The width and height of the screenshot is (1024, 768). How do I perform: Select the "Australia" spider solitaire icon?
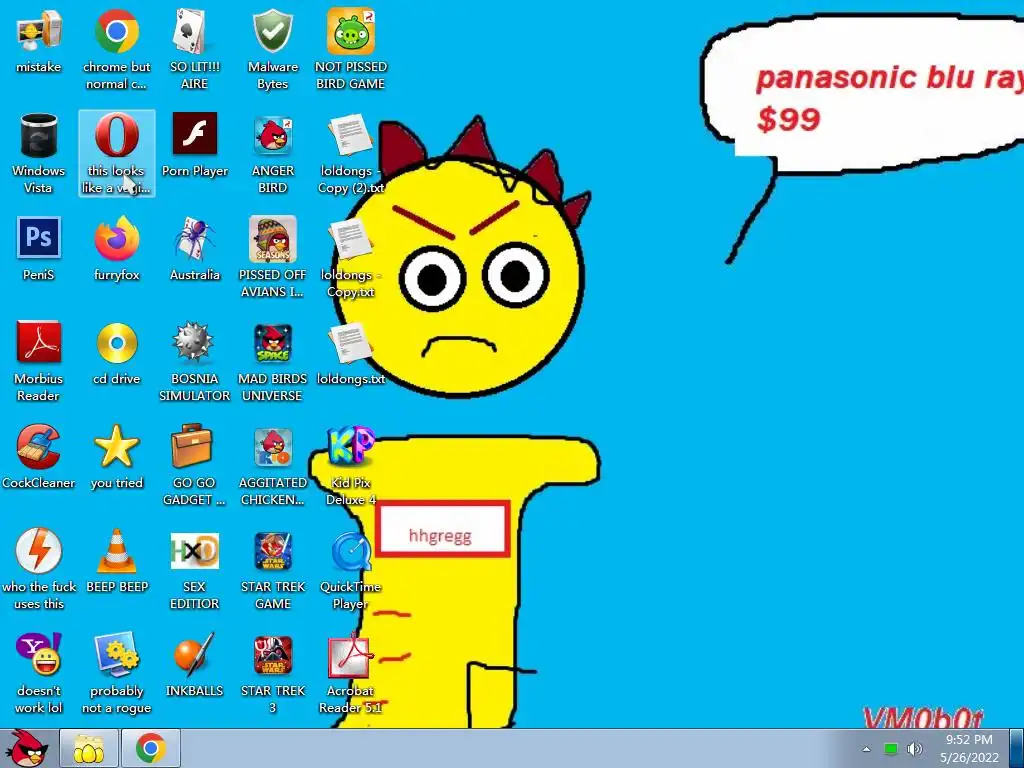tap(194, 240)
